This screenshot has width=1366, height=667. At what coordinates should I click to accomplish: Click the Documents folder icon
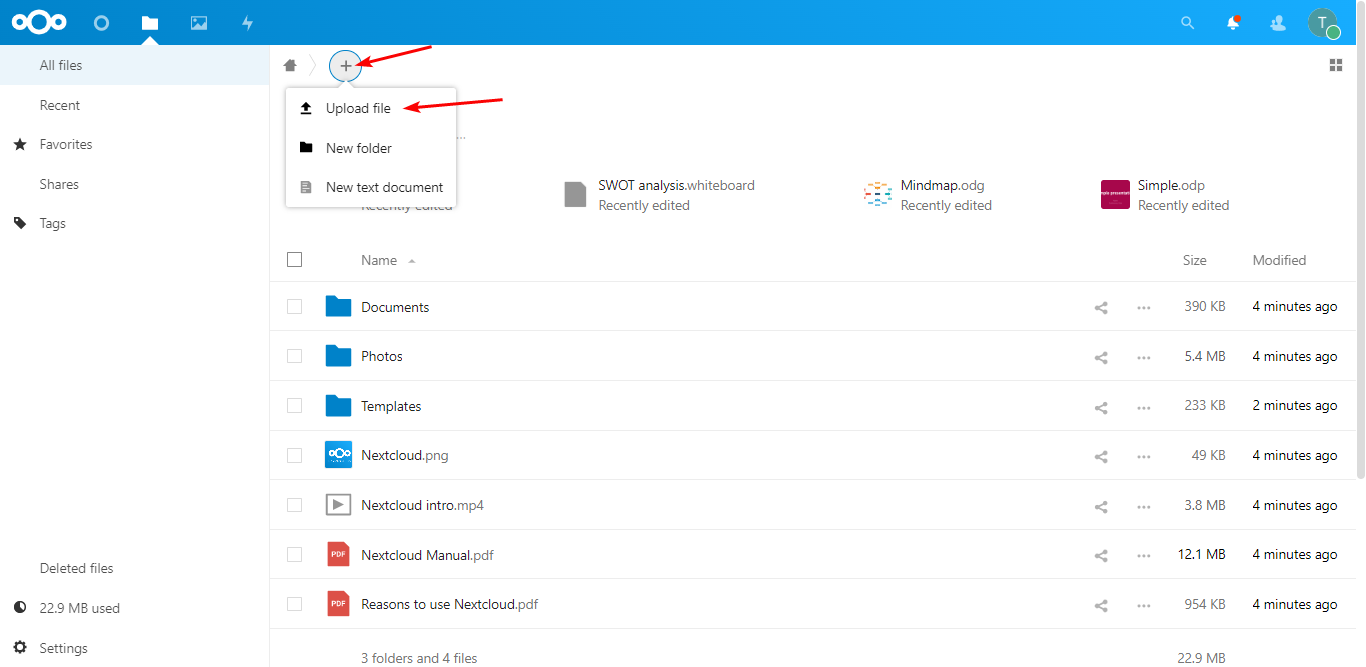pyautogui.click(x=338, y=306)
